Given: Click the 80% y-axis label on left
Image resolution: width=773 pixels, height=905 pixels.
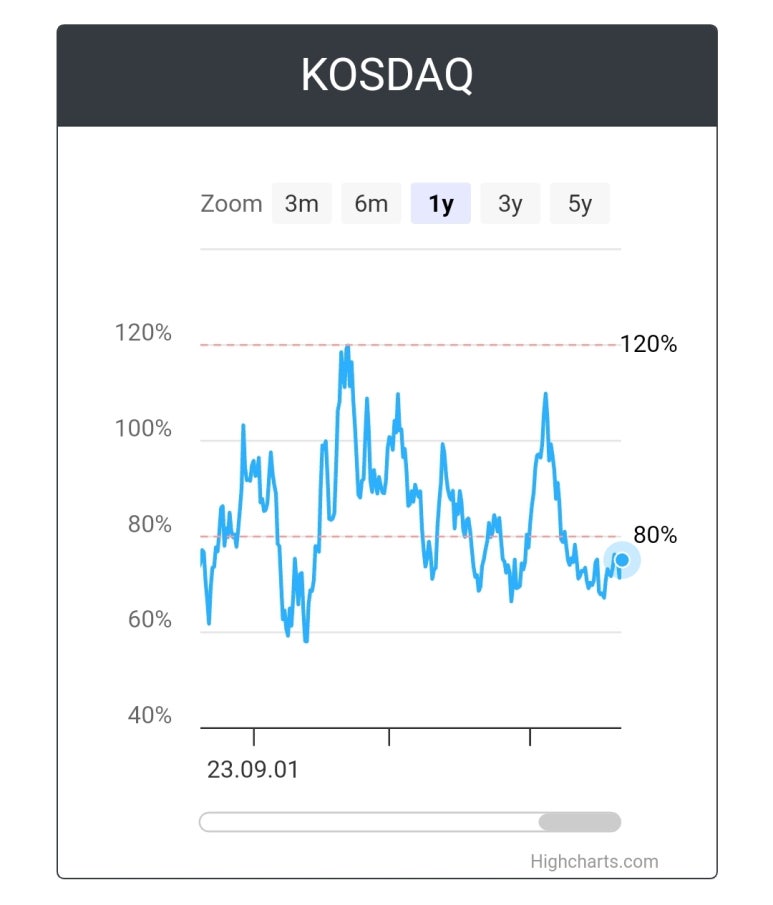Looking at the screenshot, I should click(x=150, y=524).
